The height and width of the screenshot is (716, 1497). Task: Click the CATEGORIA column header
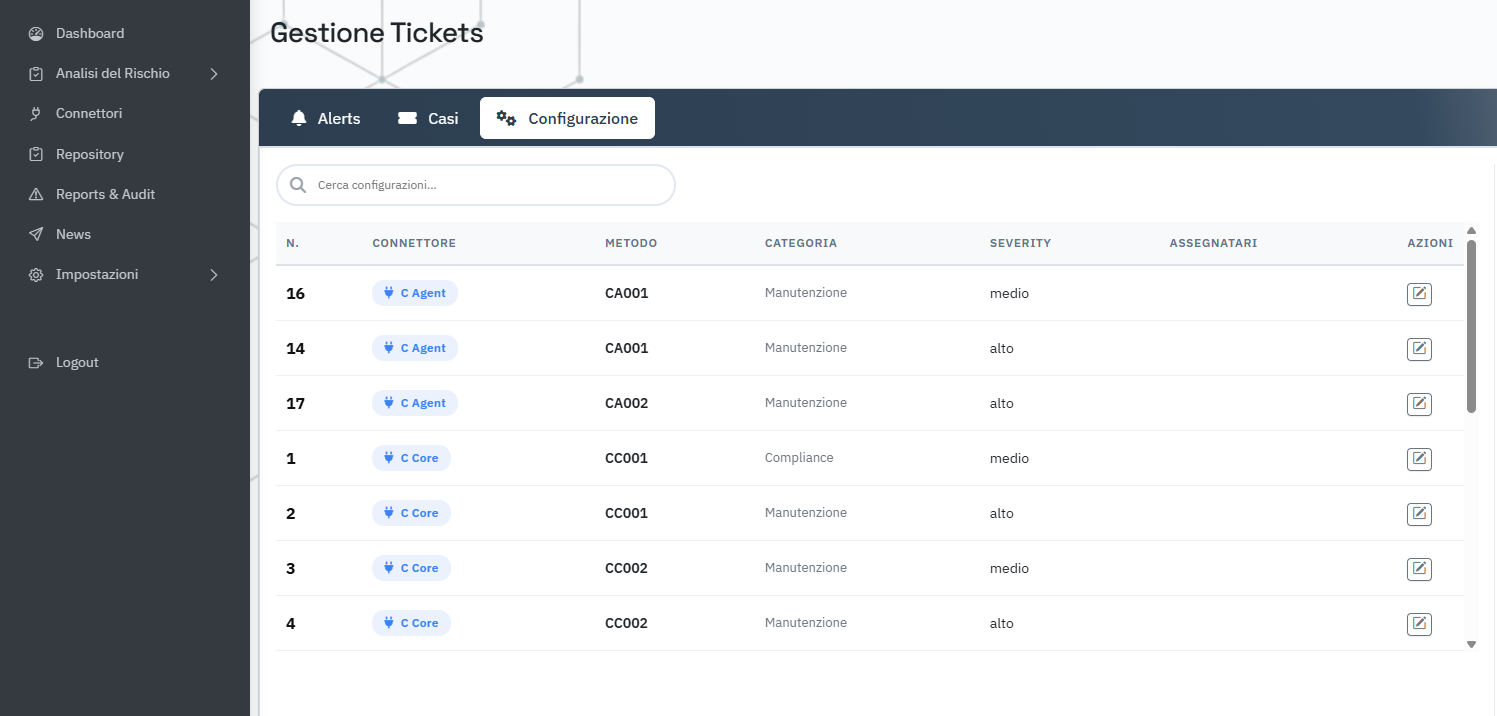coord(801,243)
